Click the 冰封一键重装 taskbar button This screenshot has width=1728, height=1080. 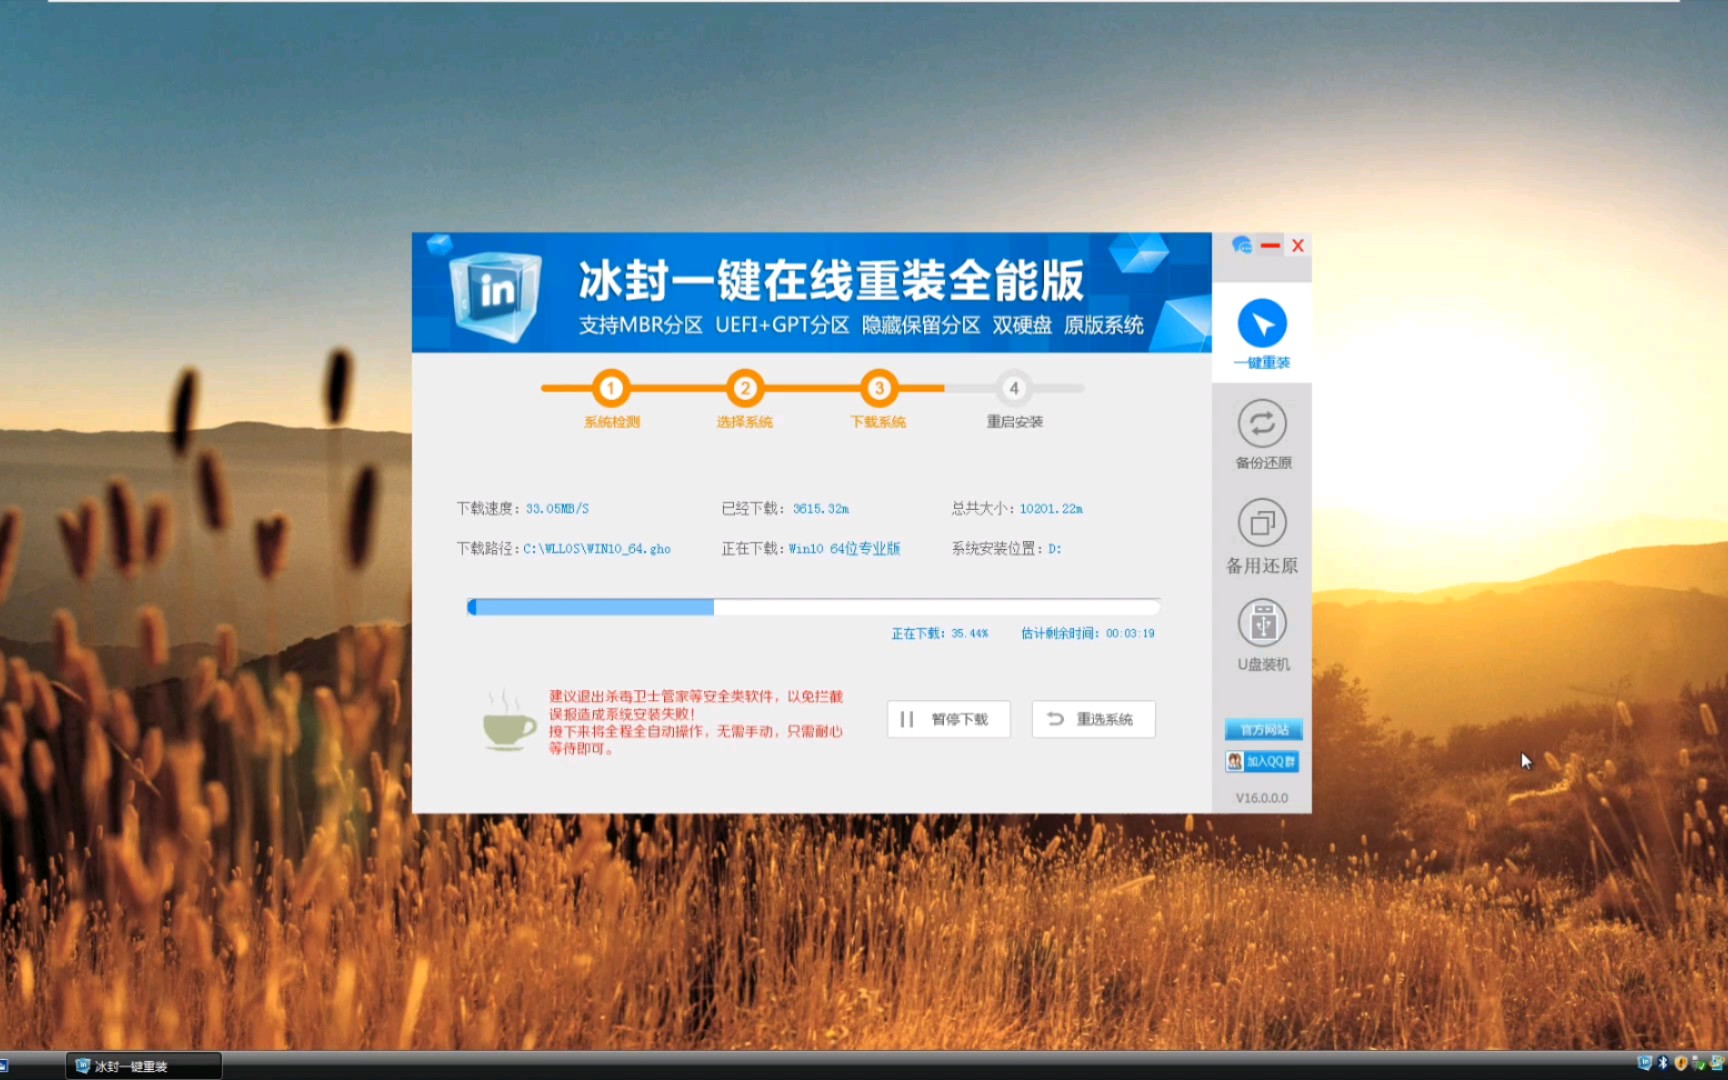pyautogui.click(x=144, y=1066)
